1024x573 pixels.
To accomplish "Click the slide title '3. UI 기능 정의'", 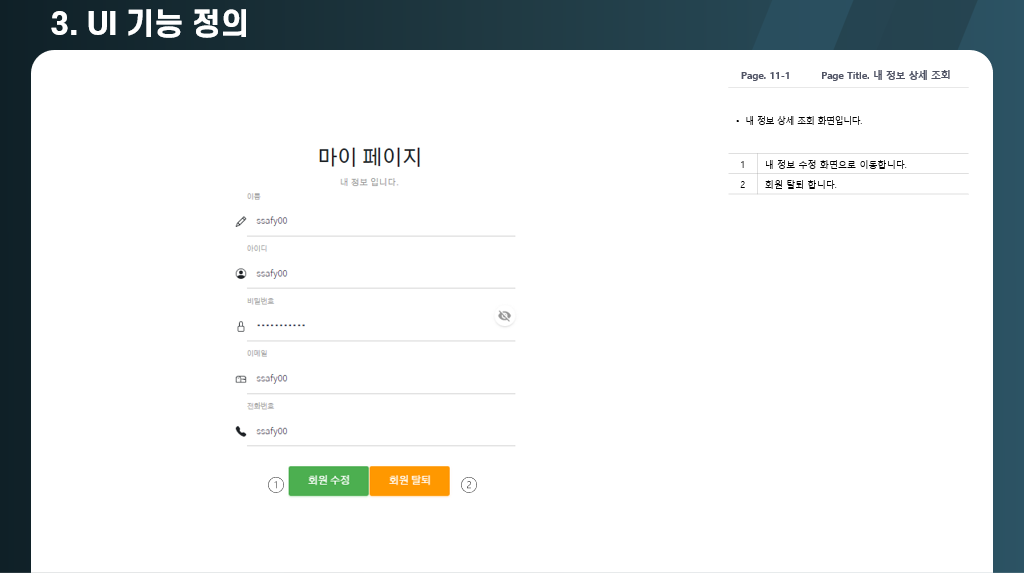I will [x=149, y=24].
